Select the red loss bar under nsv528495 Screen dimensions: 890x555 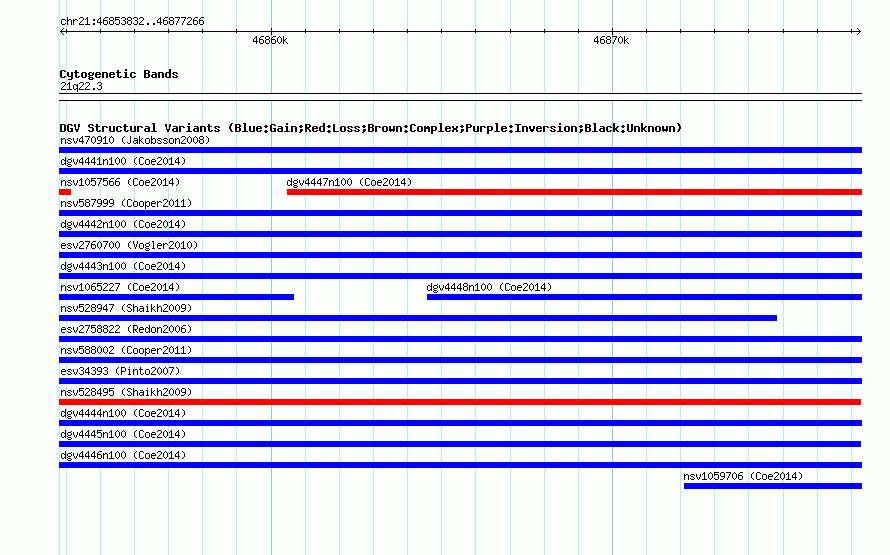tap(460, 402)
